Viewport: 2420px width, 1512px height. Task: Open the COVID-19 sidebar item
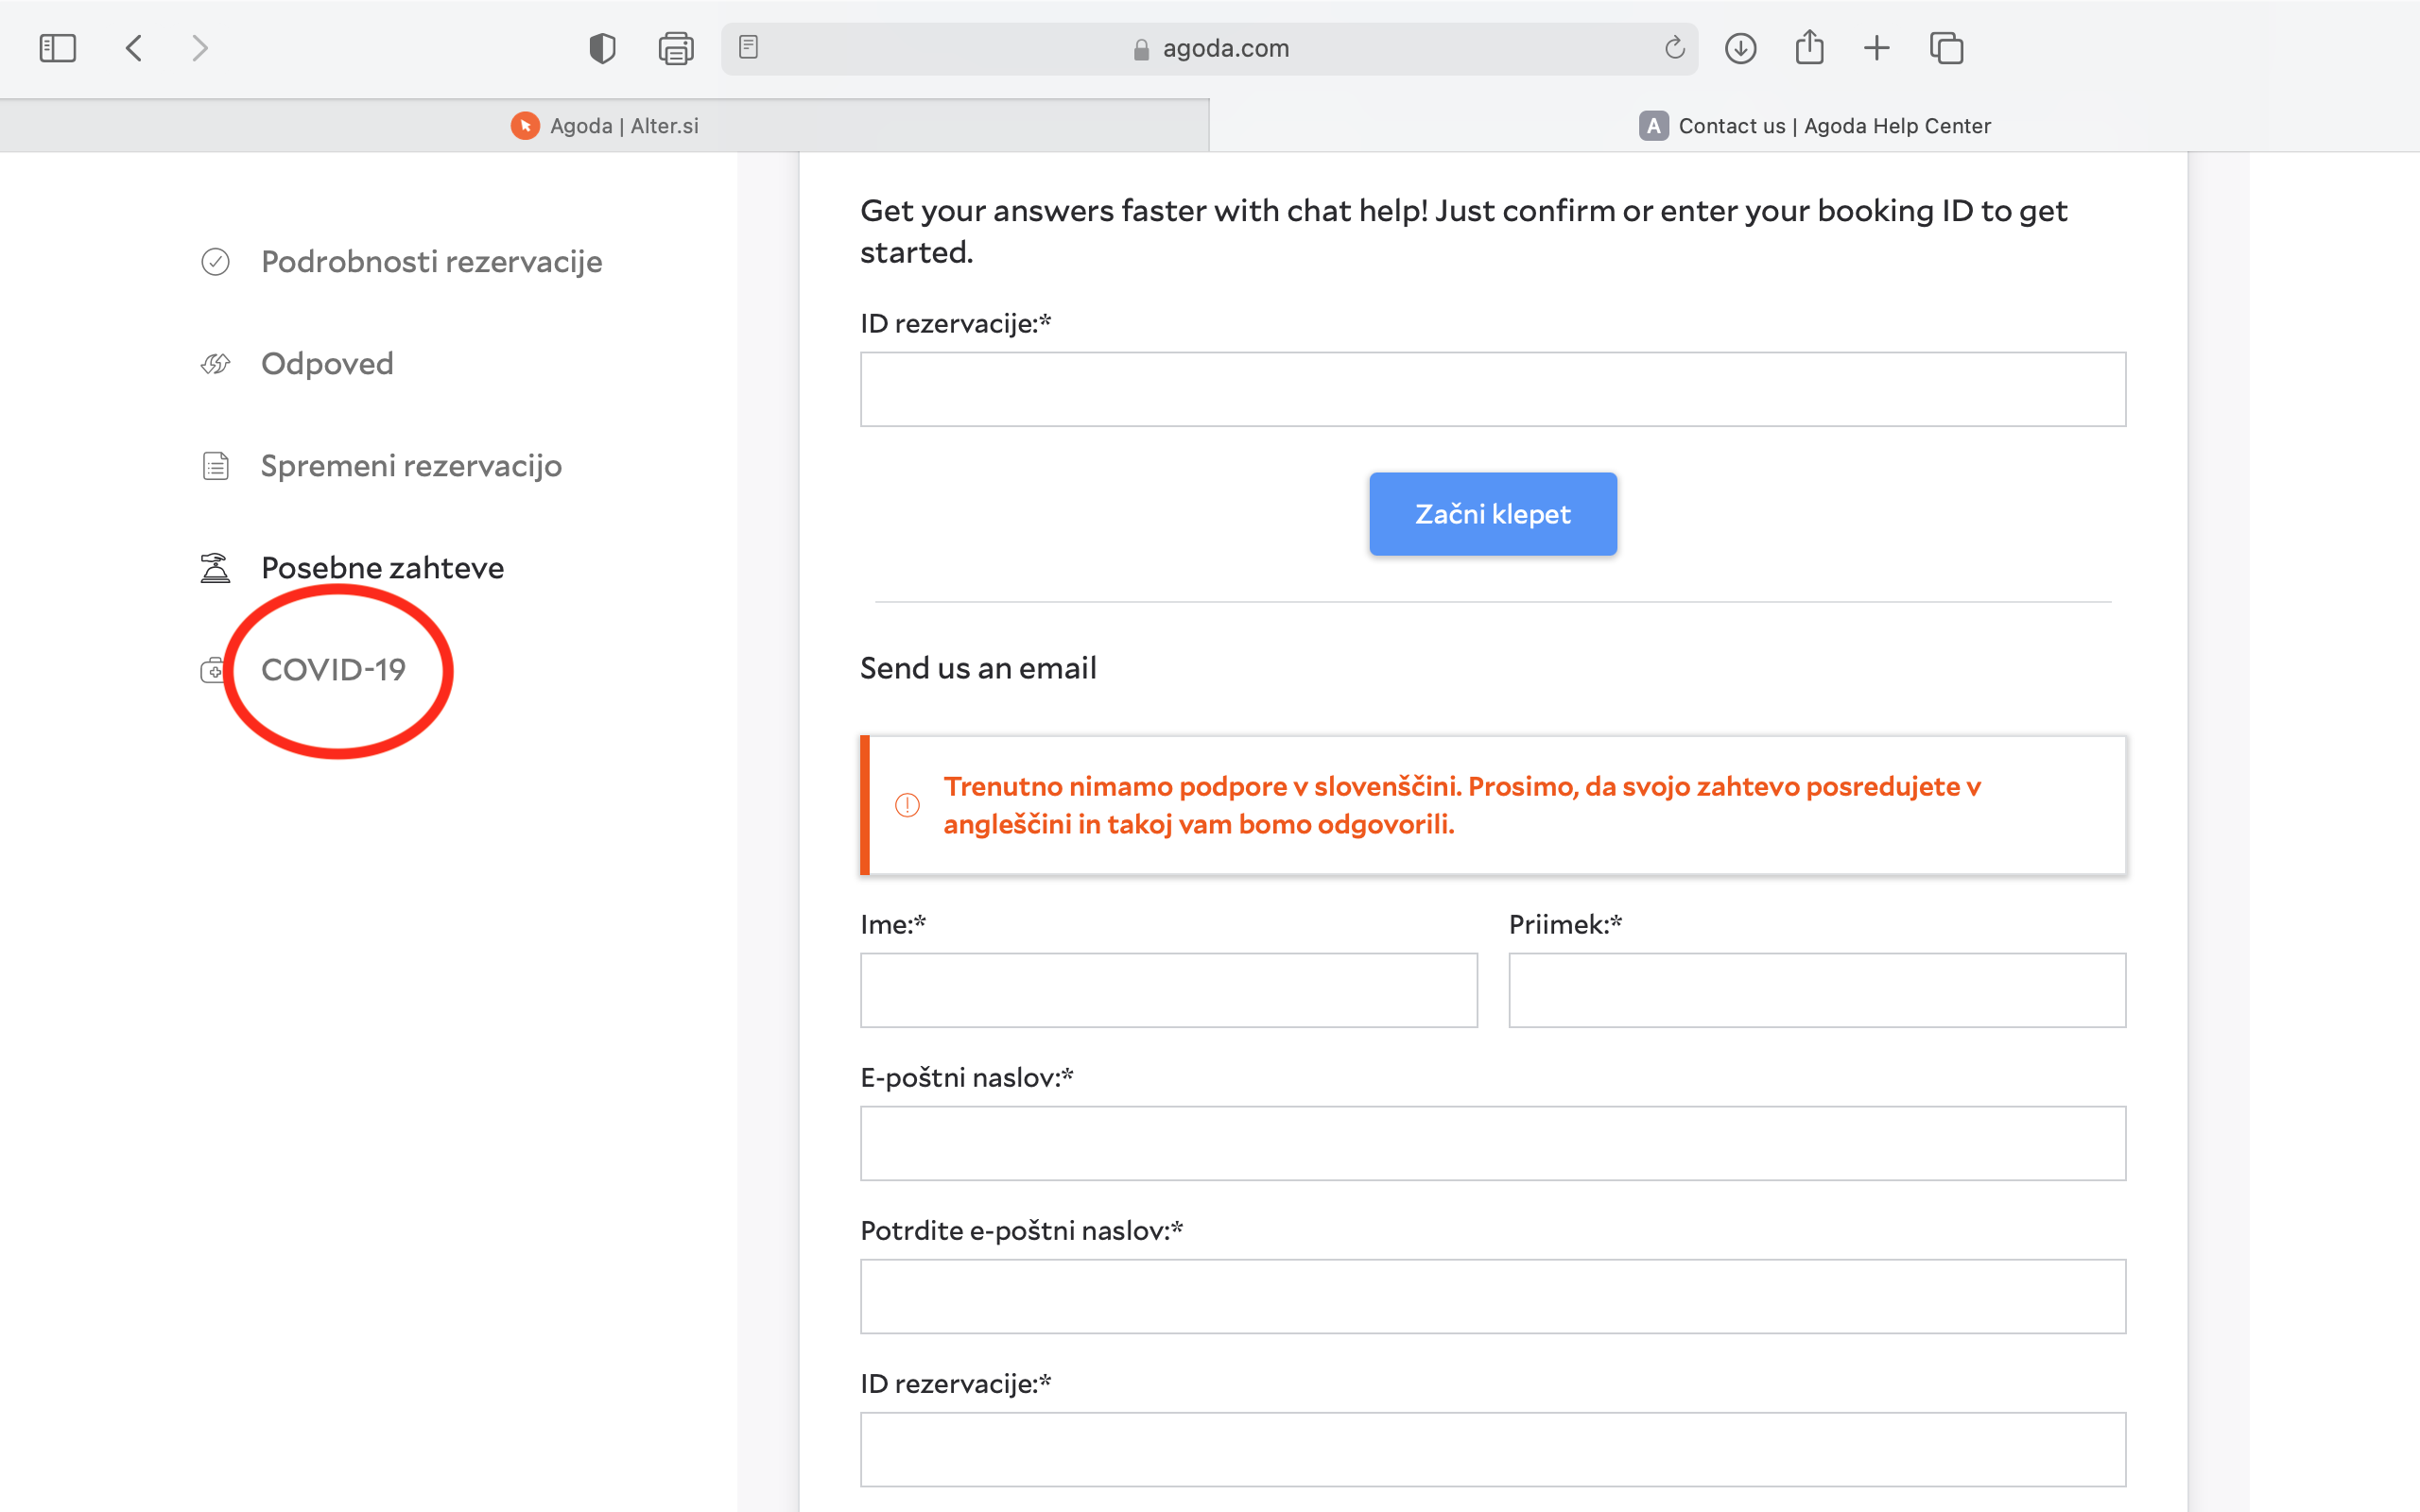point(333,670)
